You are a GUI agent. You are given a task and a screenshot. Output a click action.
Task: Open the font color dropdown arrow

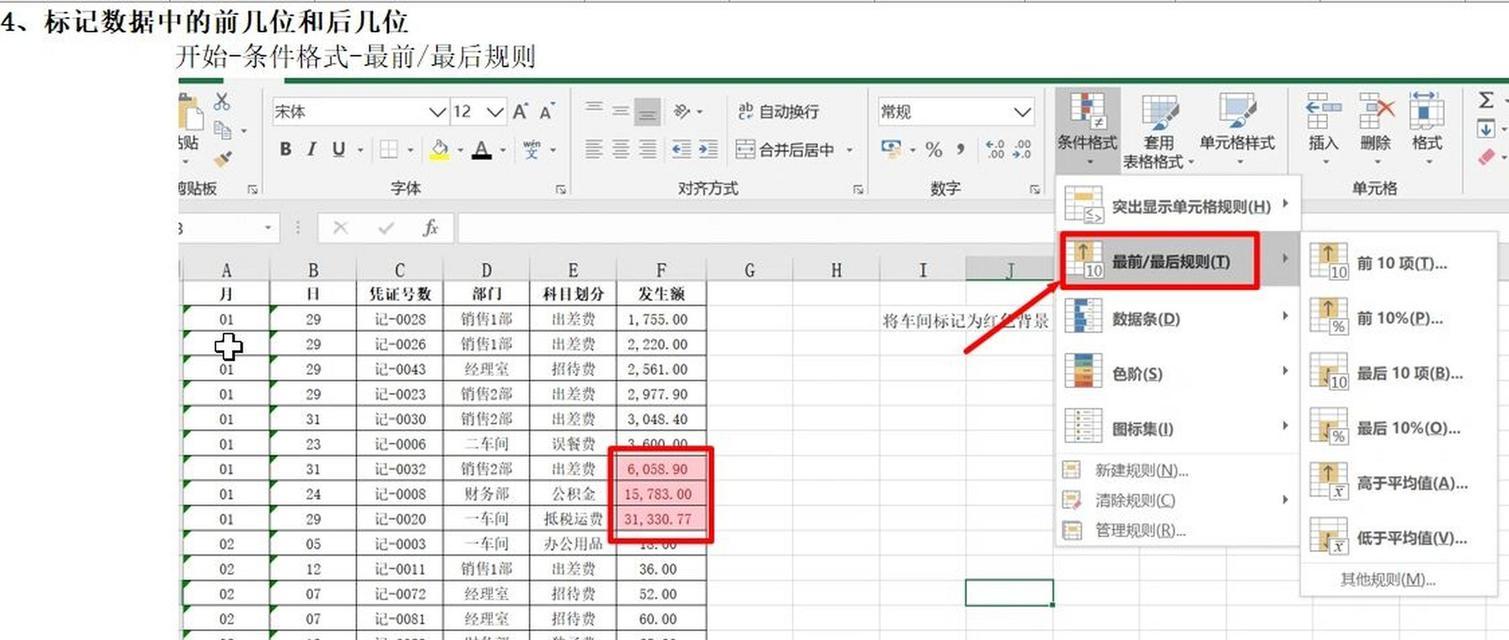503,151
